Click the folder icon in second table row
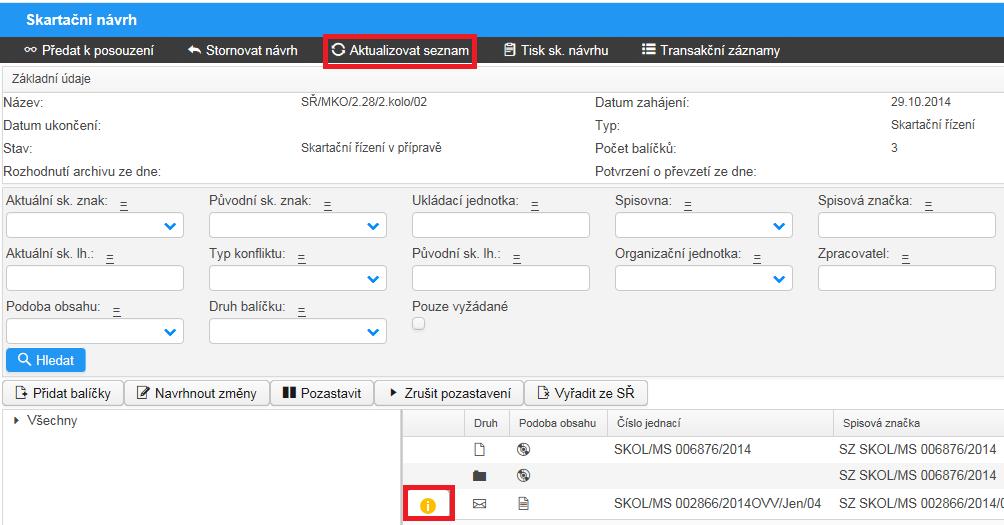 coord(479,476)
